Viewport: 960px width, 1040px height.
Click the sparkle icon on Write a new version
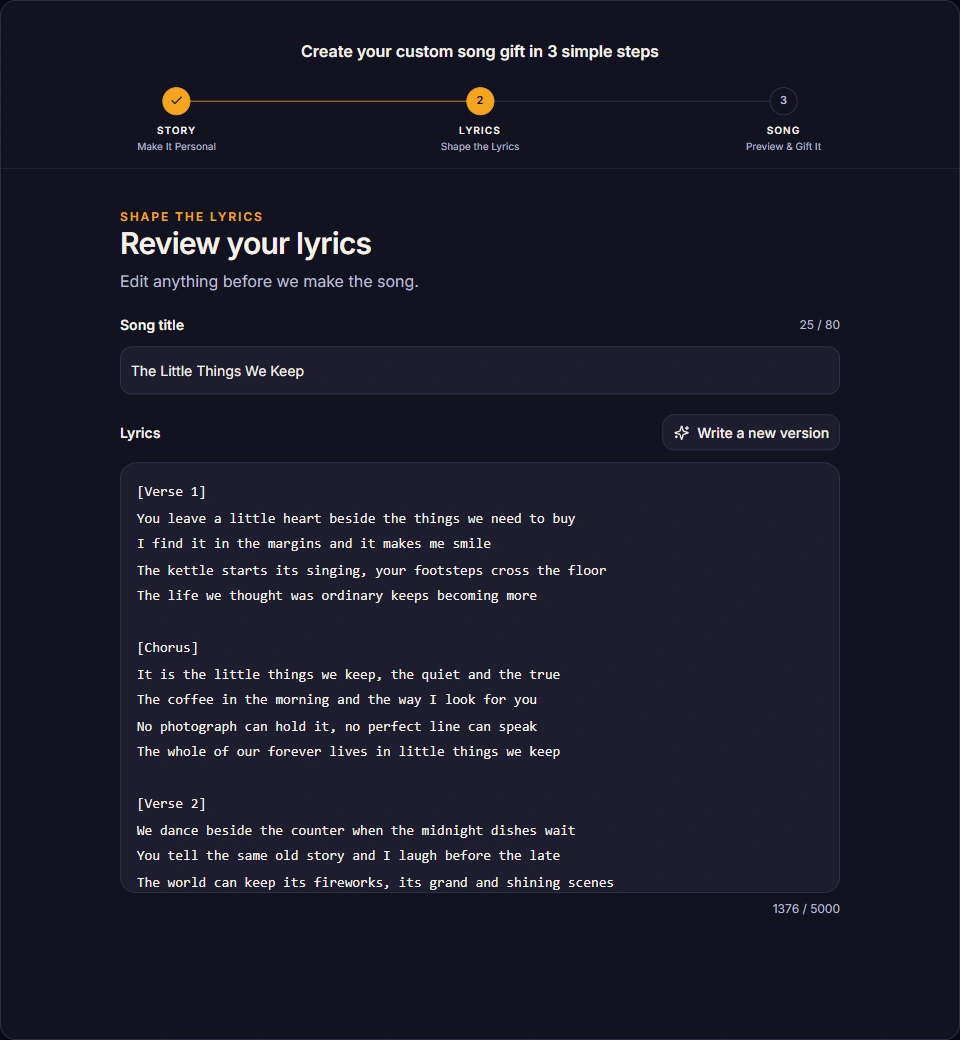tap(681, 433)
